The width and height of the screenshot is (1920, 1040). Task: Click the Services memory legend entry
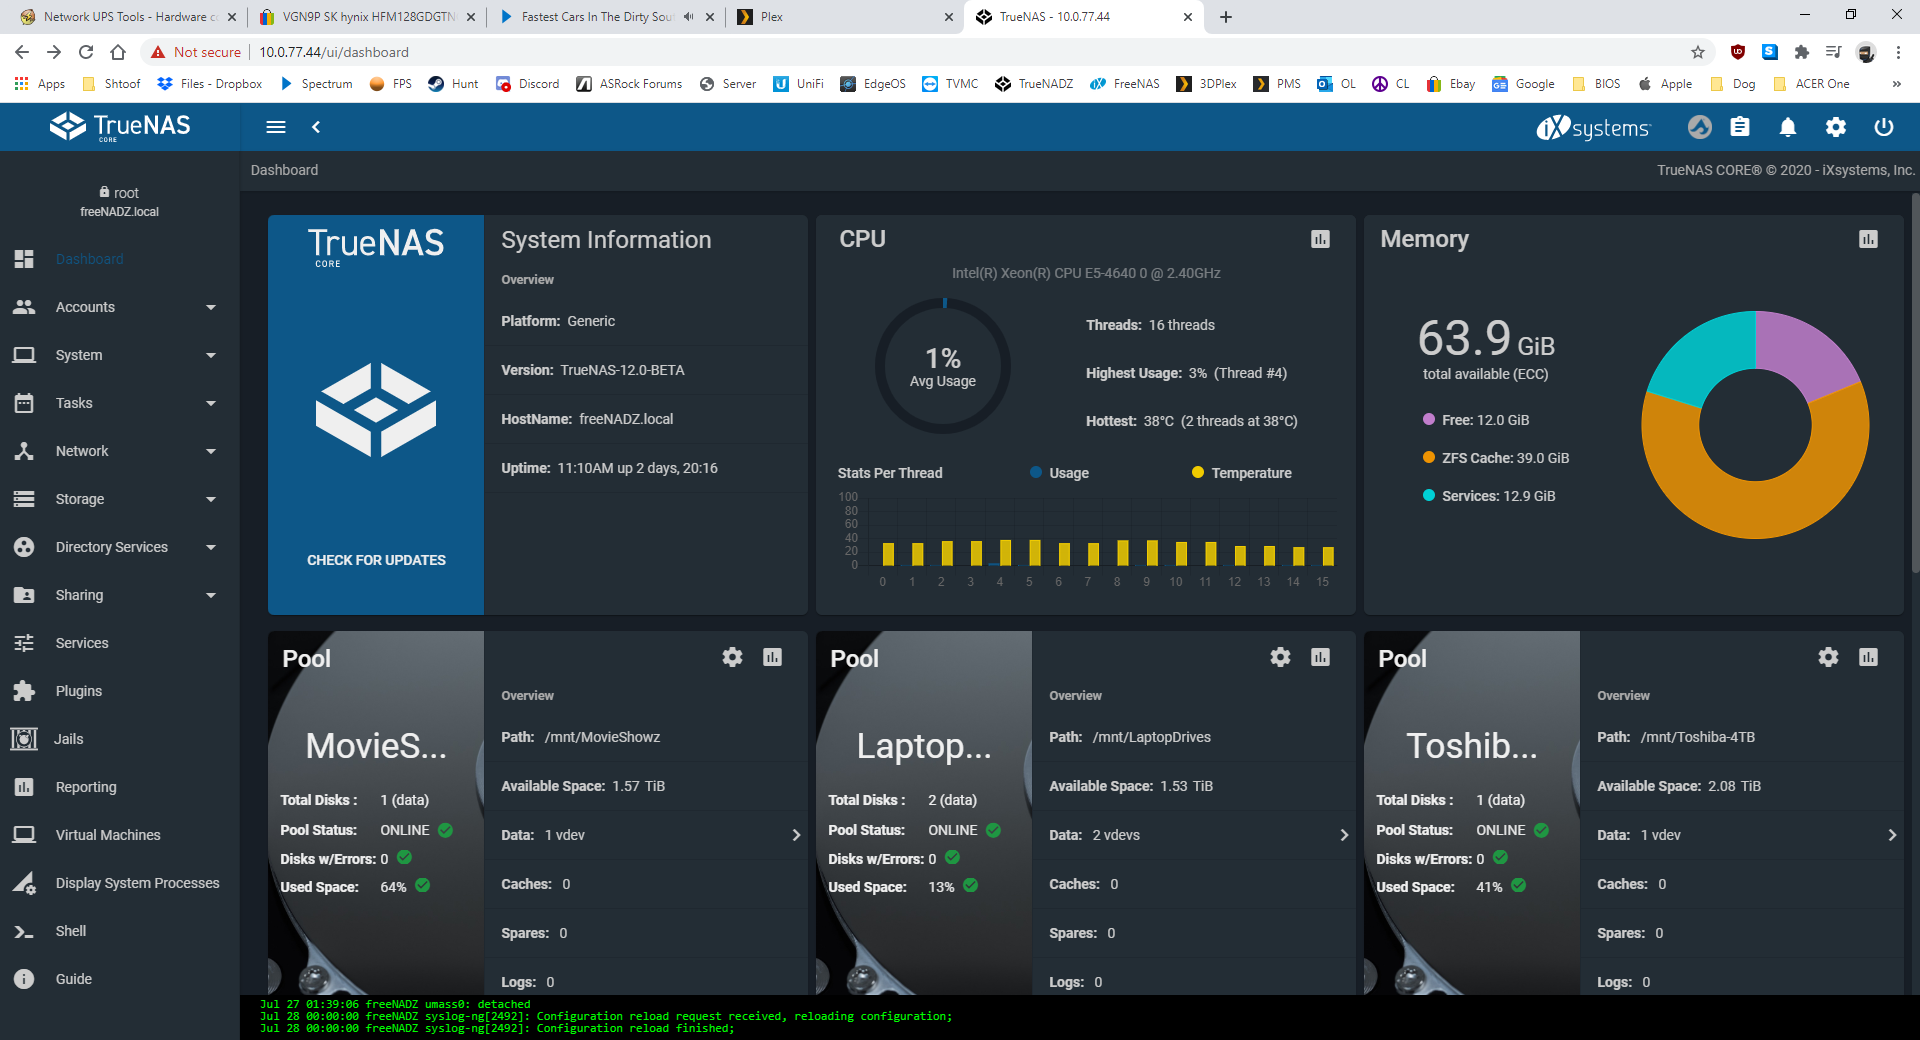pyautogui.click(x=1489, y=496)
